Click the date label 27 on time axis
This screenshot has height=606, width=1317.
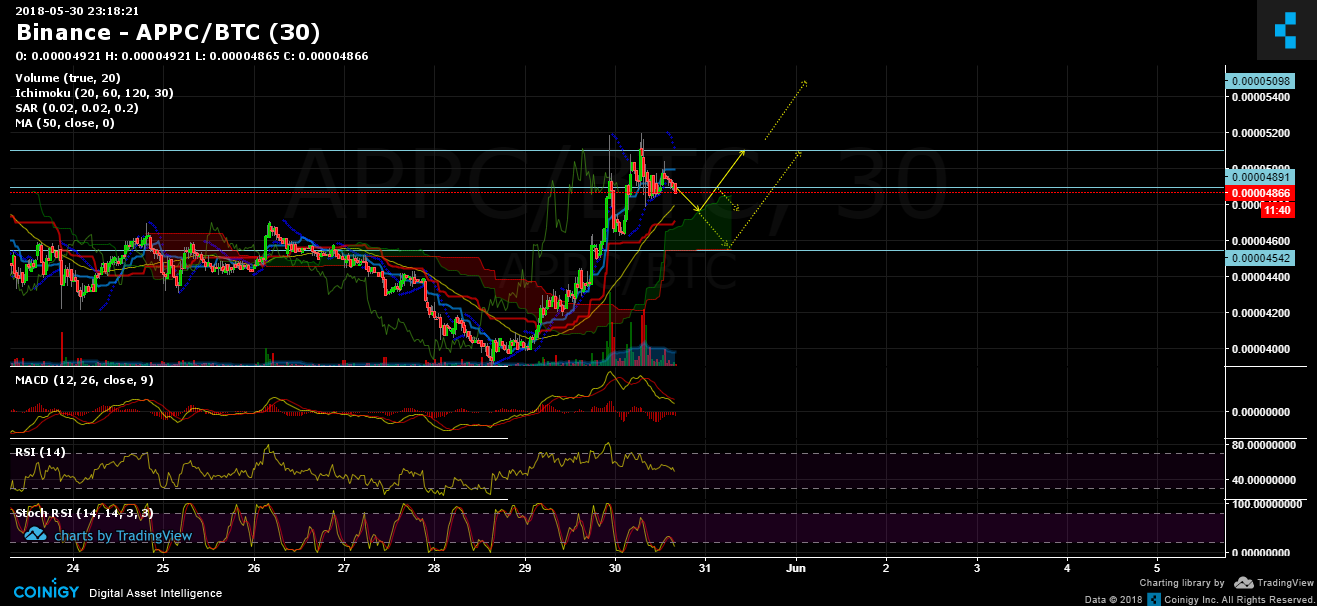point(344,567)
